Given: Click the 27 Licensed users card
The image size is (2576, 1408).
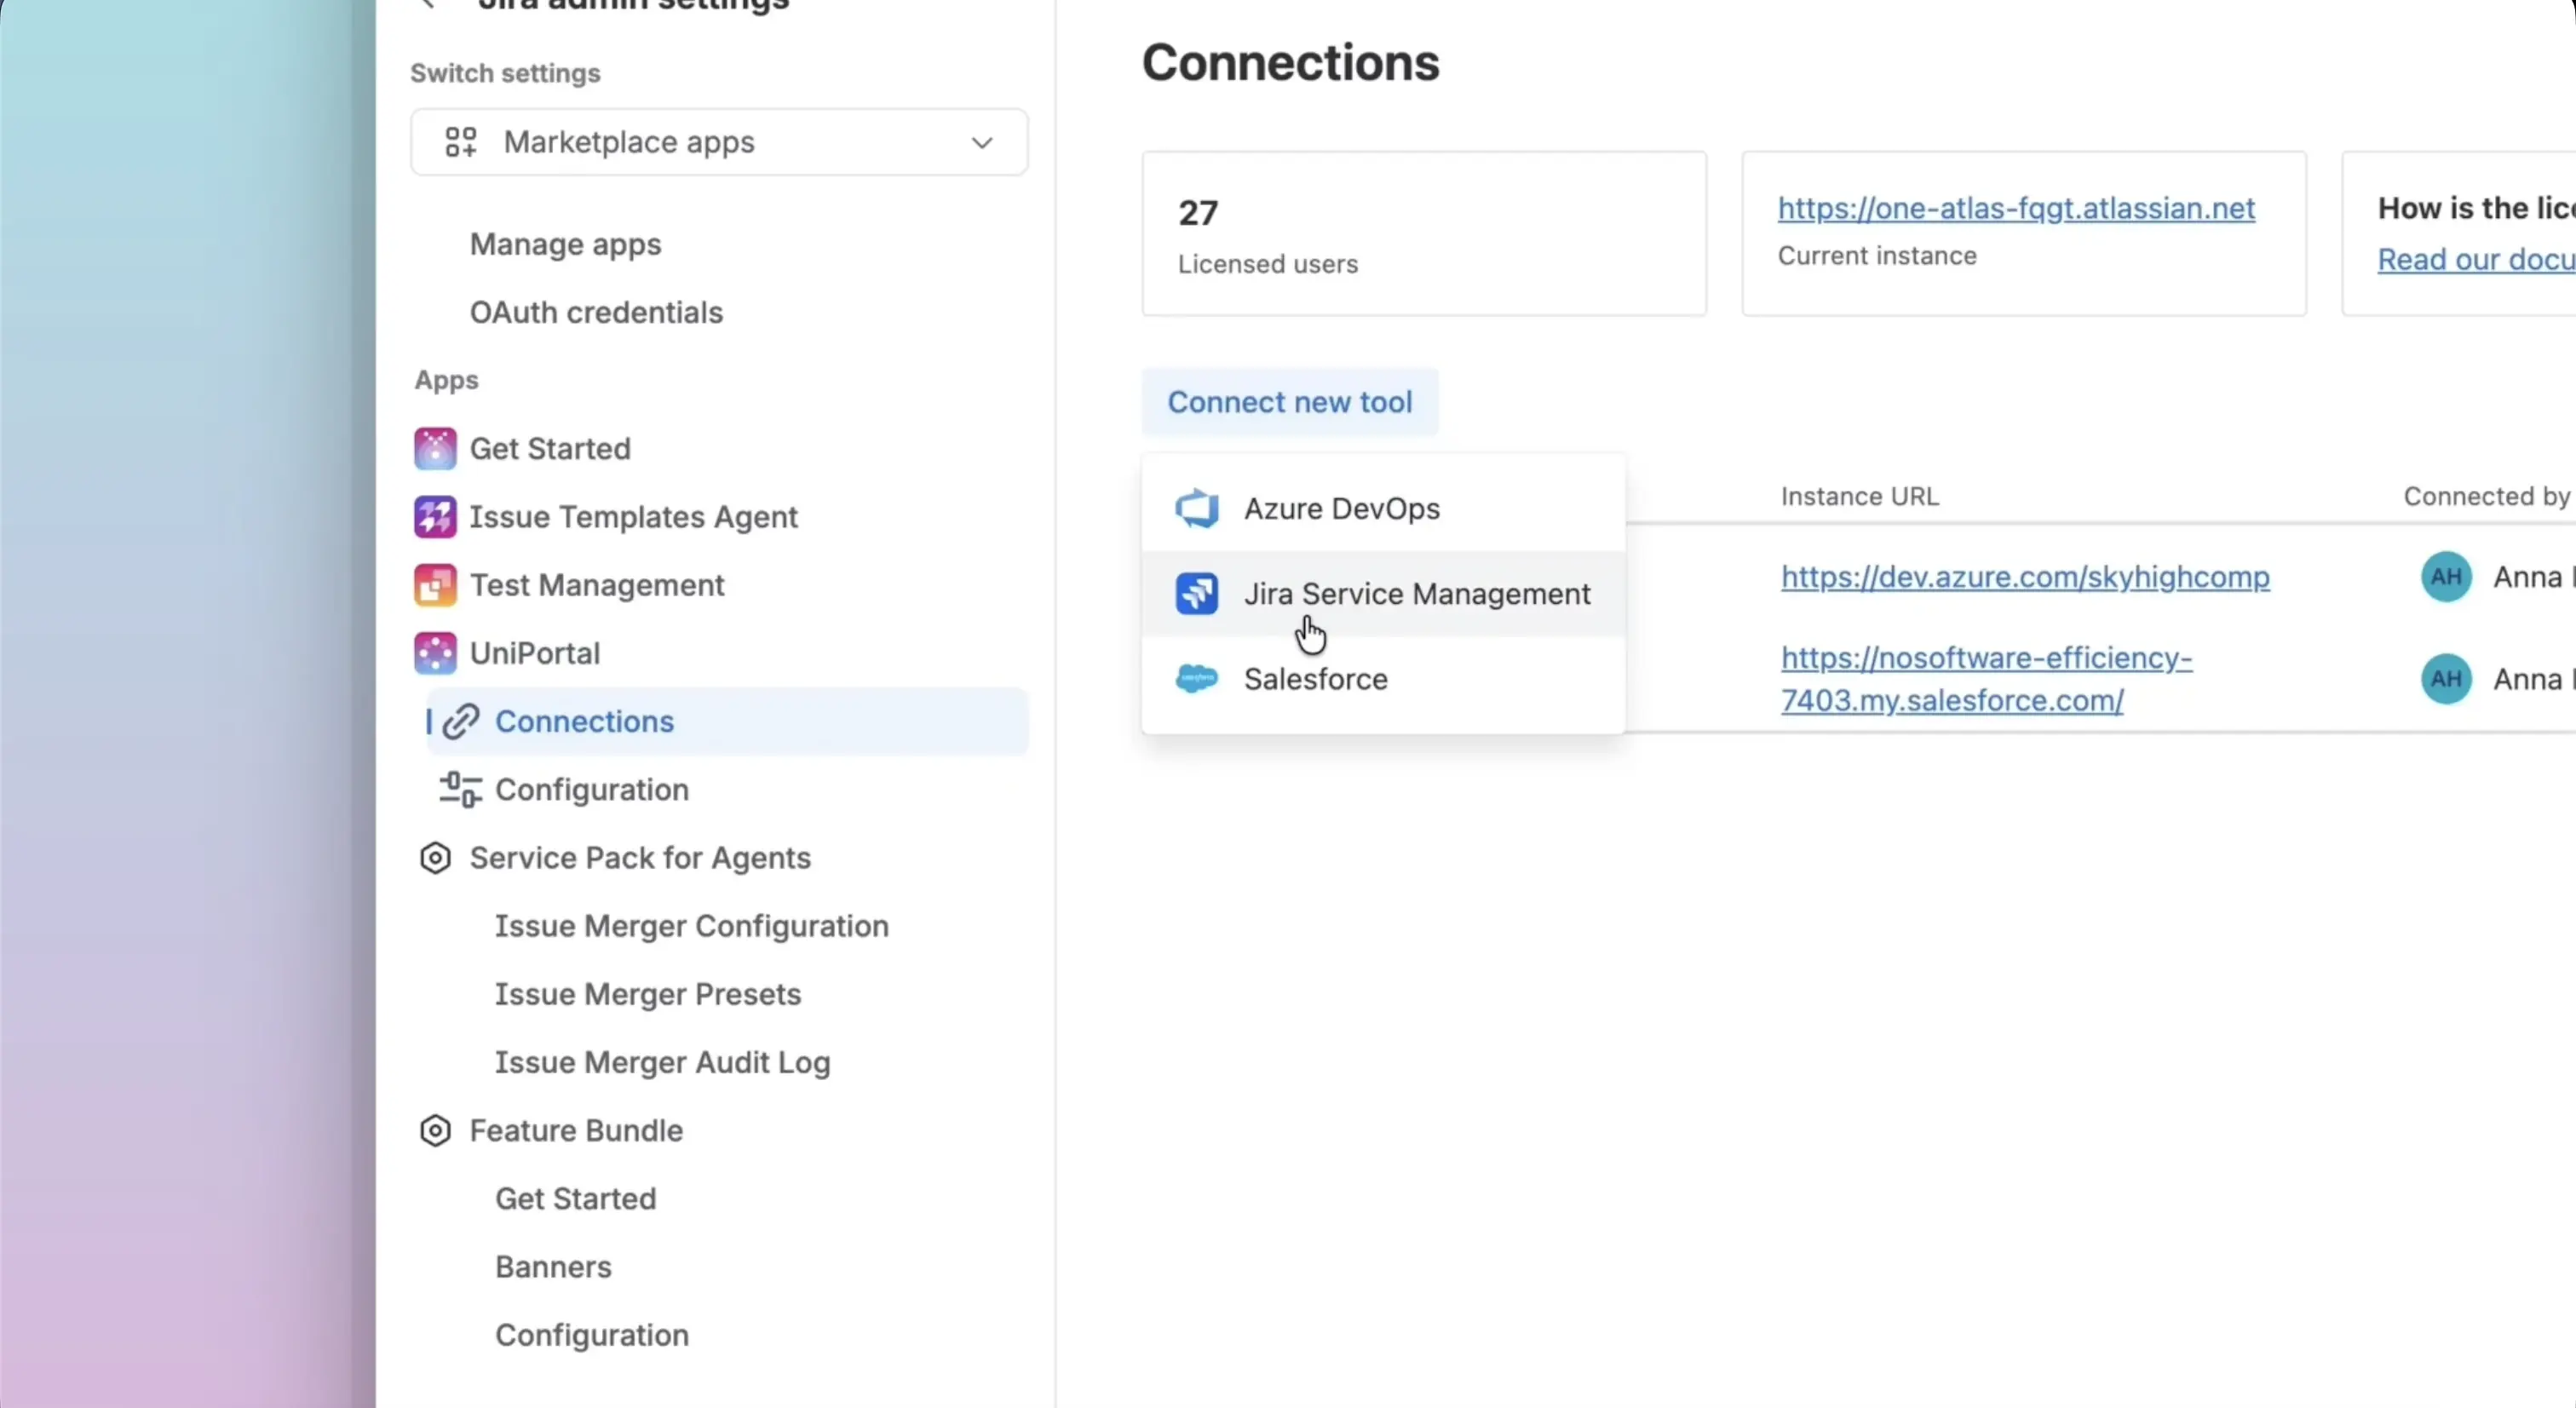Looking at the screenshot, I should coord(1424,234).
